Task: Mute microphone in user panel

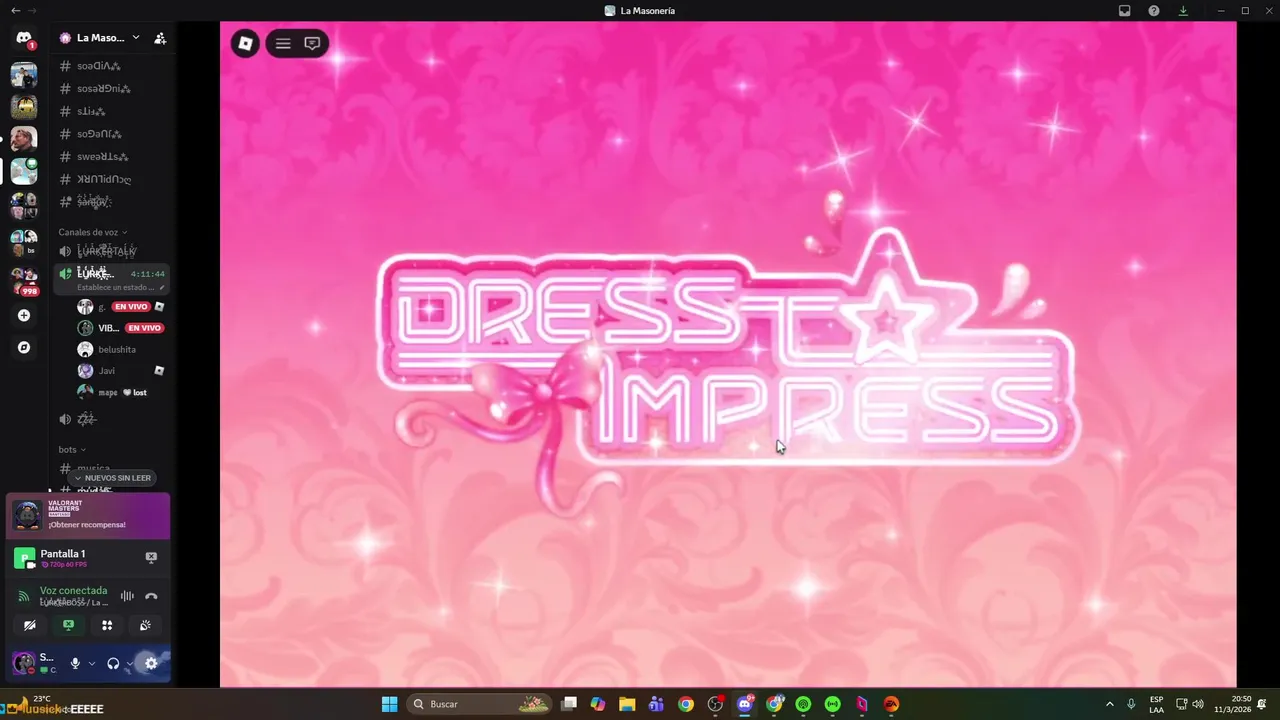Action: (75, 663)
